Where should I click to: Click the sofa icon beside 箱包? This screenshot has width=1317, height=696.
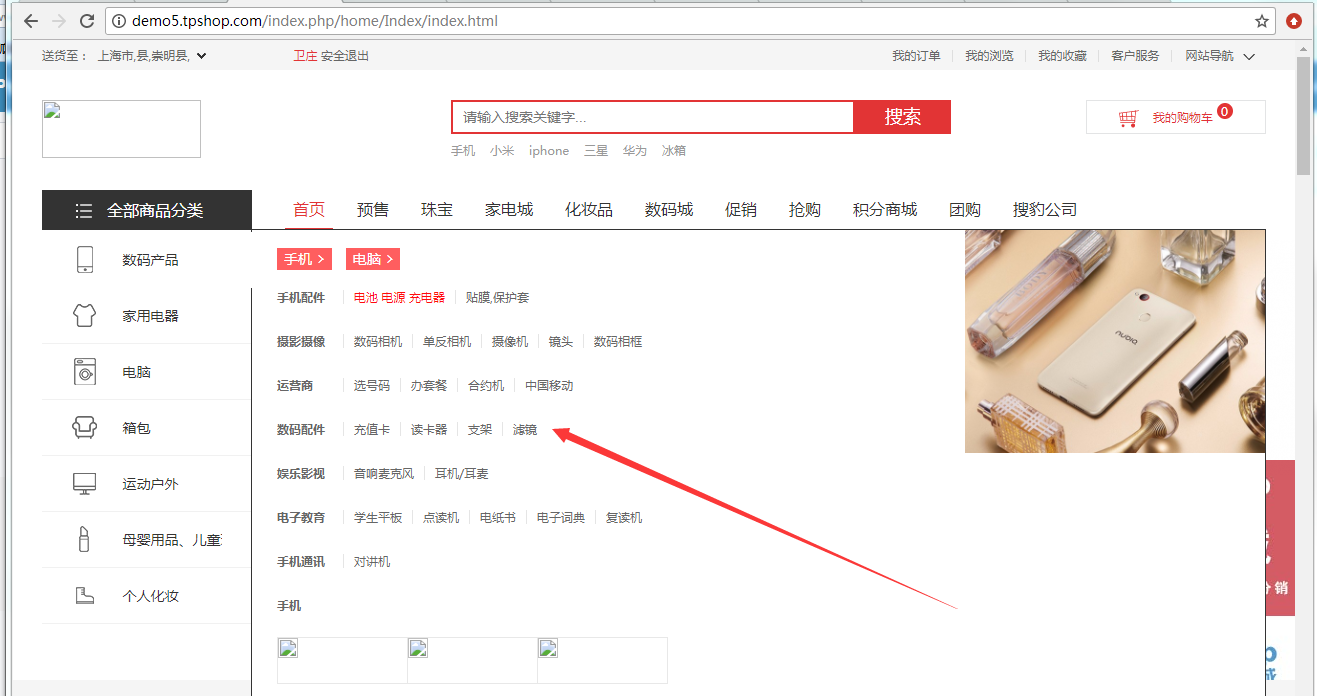(84, 427)
